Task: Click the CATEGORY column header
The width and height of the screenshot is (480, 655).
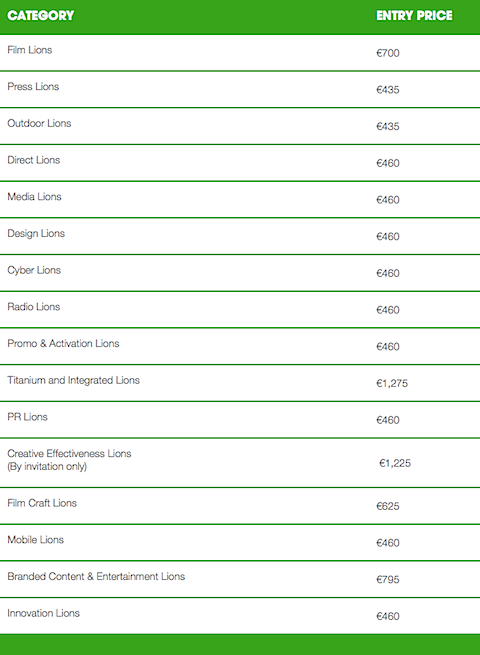Action: pos(41,15)
